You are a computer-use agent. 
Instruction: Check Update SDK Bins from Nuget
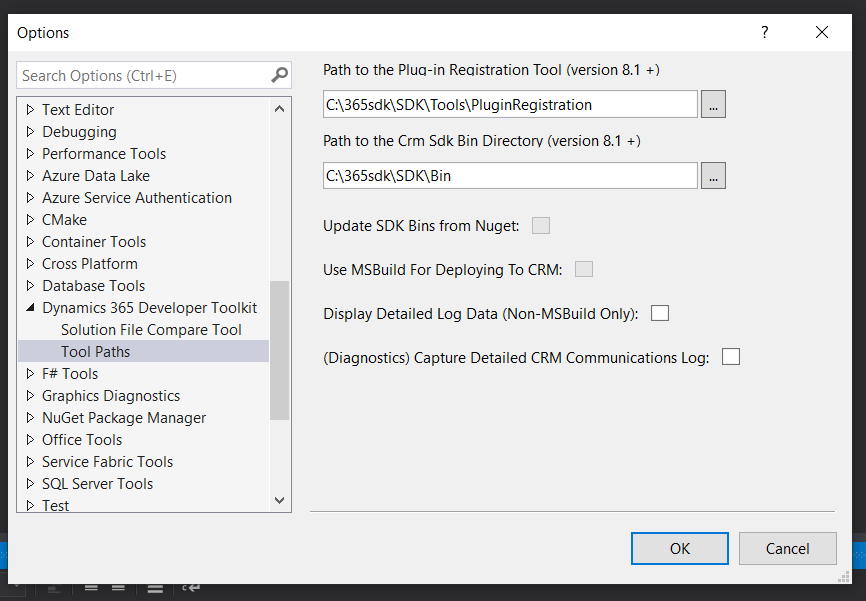click(541, 225)
